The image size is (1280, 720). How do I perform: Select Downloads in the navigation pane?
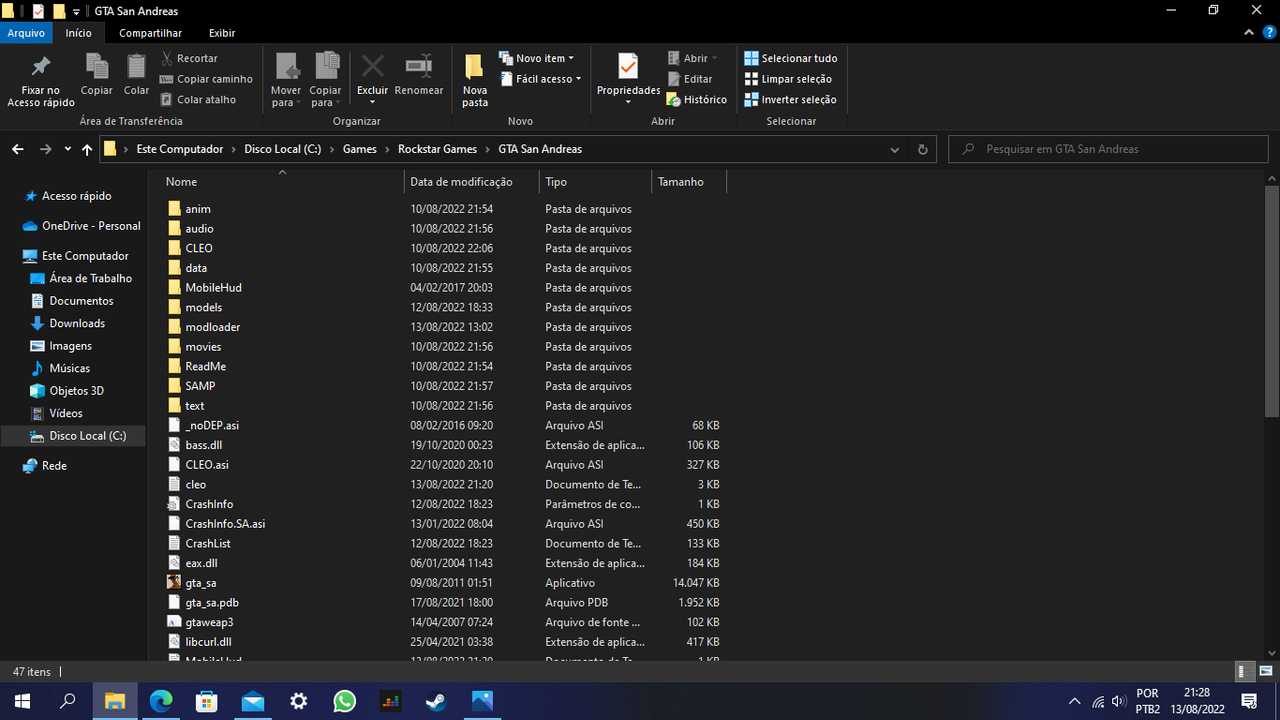tap(77, 323)
